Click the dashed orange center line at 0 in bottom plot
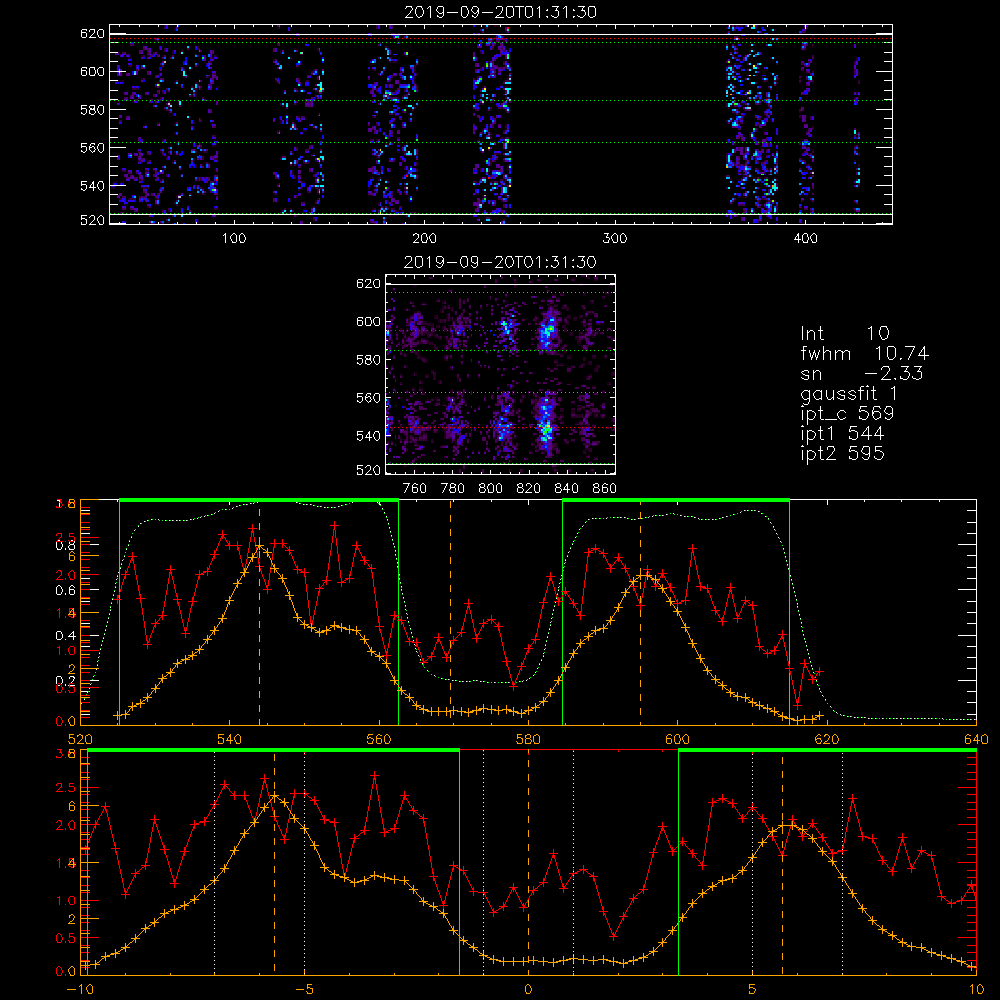Viewport: 1000px width, 1000px height. pos(528,861)
